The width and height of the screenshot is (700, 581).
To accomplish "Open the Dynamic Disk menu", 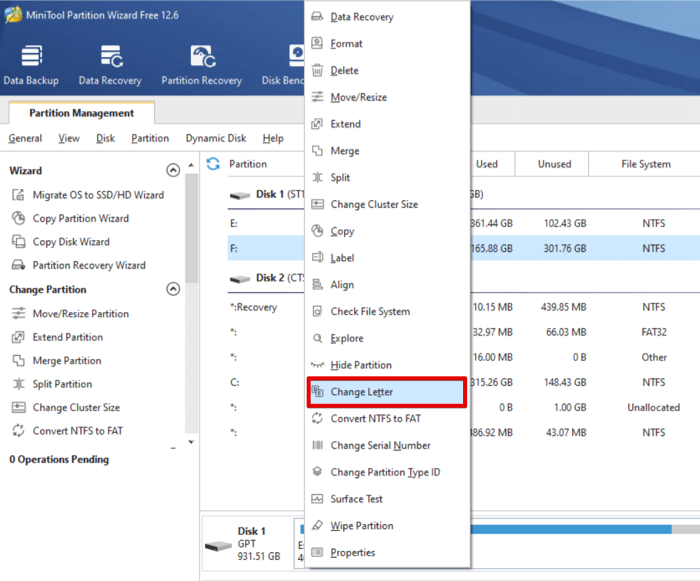I will [215, 139].
